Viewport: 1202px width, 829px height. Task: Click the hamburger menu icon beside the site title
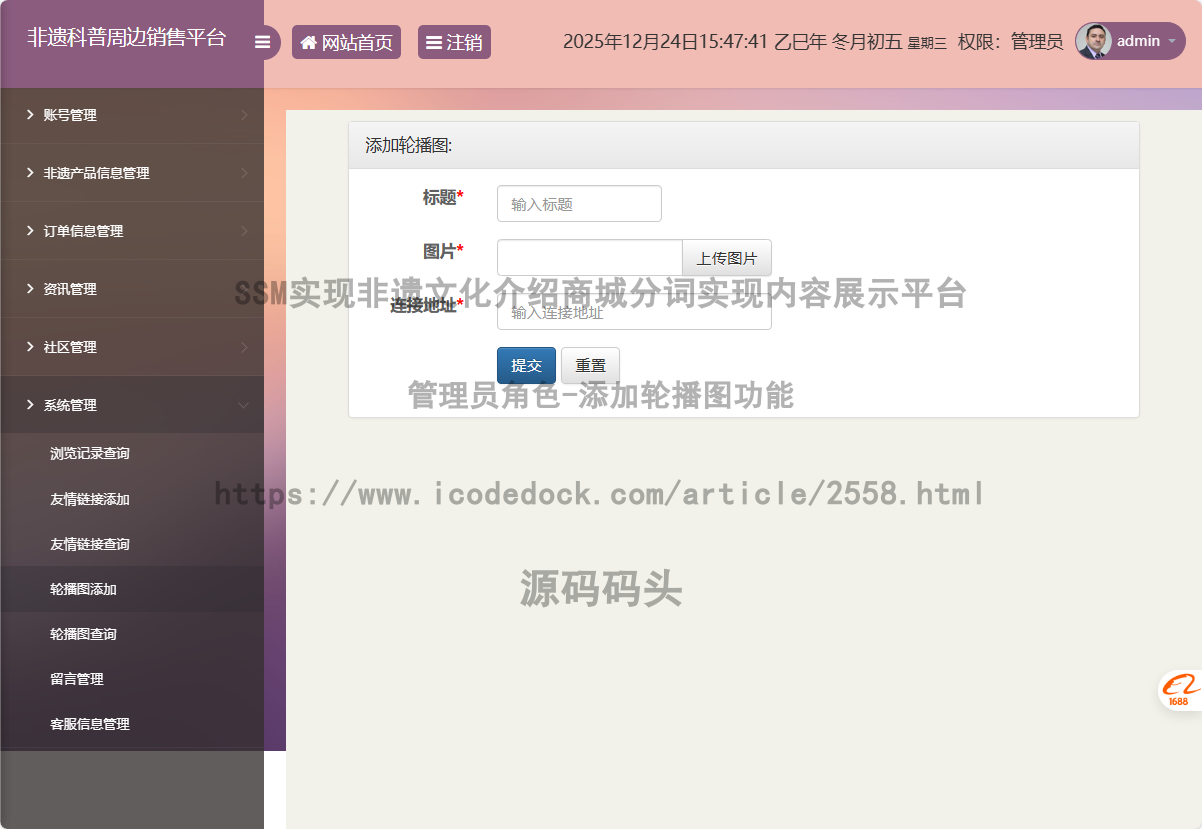pyautogui.click(x=263, y=41)
